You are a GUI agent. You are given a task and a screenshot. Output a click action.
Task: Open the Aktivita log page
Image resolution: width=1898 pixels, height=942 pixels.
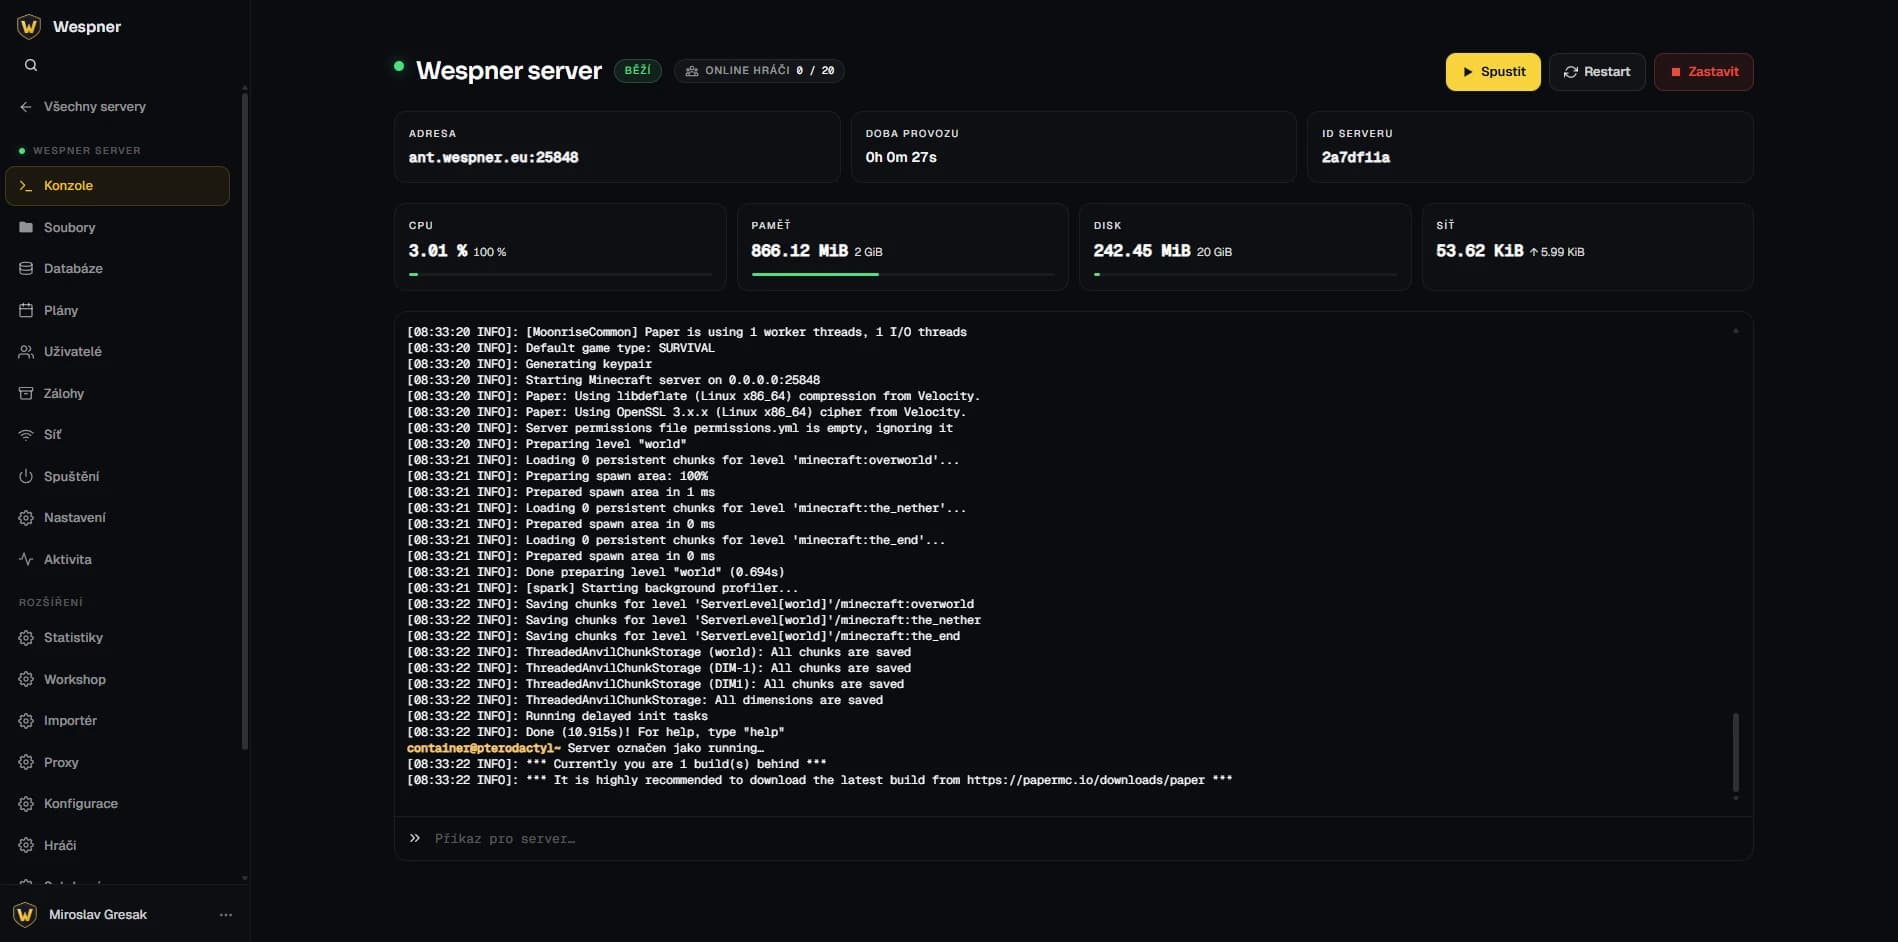(x=117, y=560)
